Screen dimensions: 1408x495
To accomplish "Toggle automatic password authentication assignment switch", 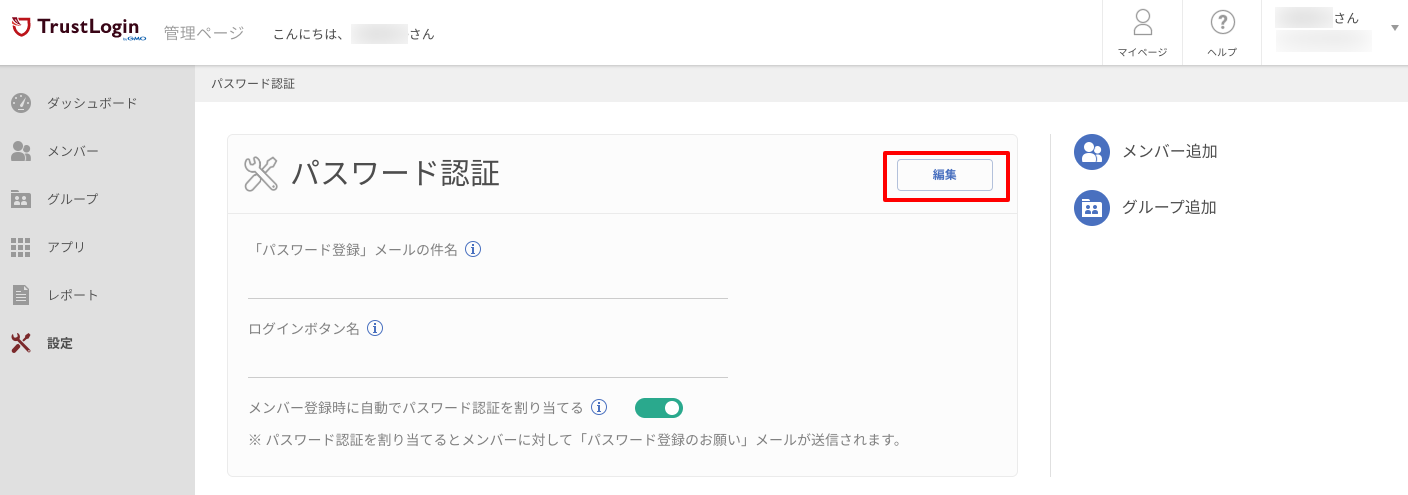I will click(x=659, y=408).
